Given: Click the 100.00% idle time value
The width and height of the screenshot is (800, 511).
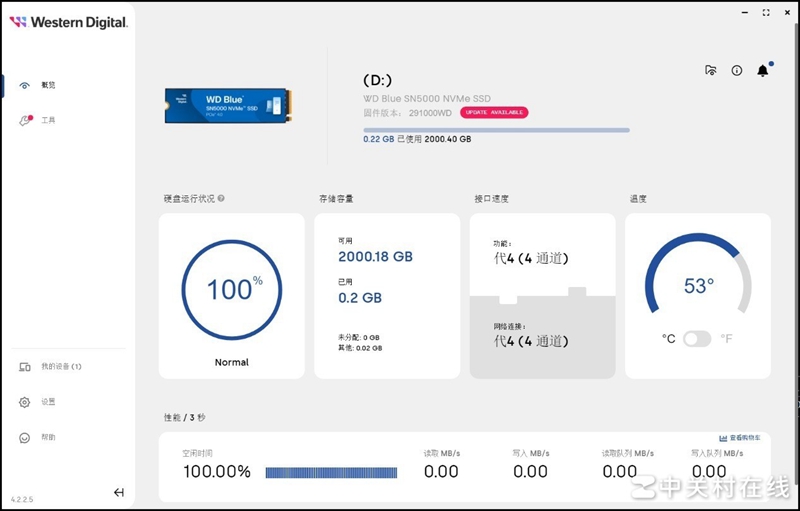Looking at the screenshot, I should [x=217, y=471].
